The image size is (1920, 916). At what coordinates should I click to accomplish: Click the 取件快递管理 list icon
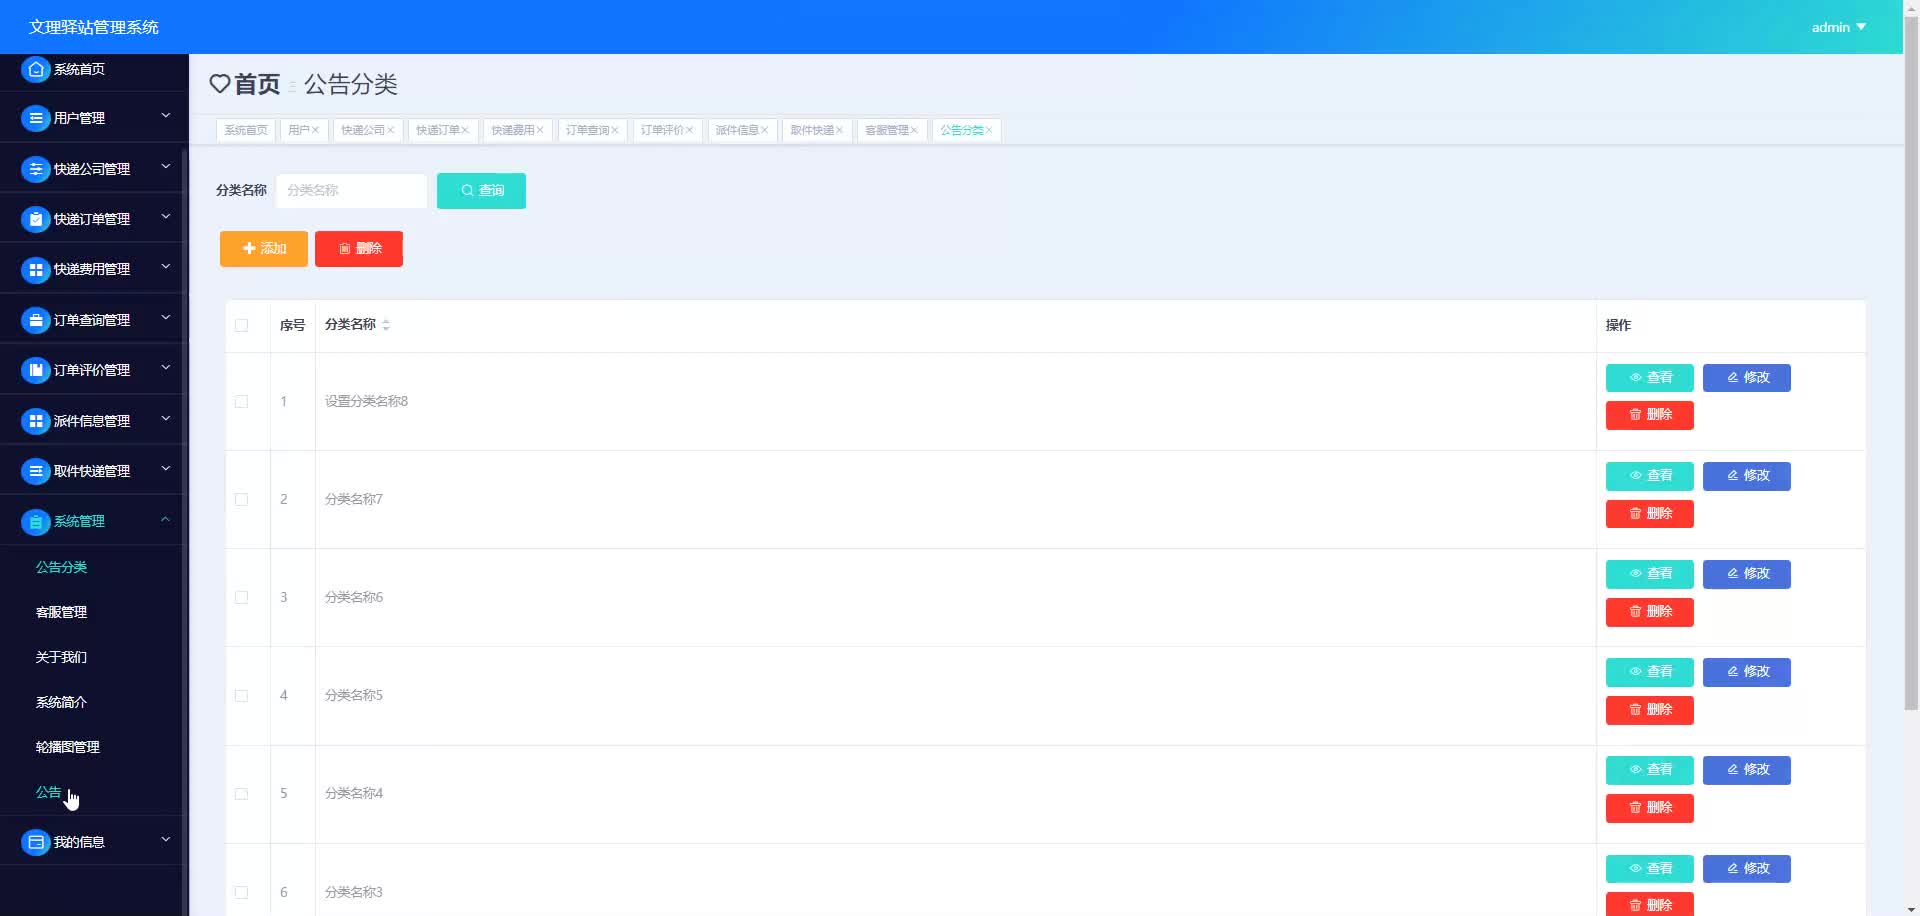tap(36, 471)
